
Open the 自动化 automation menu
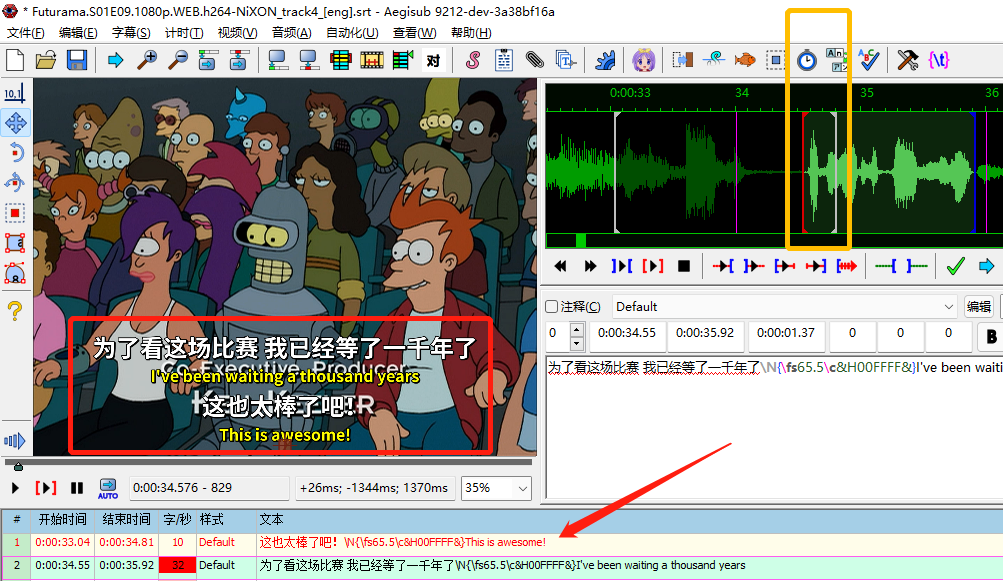[x=353, y=33]
